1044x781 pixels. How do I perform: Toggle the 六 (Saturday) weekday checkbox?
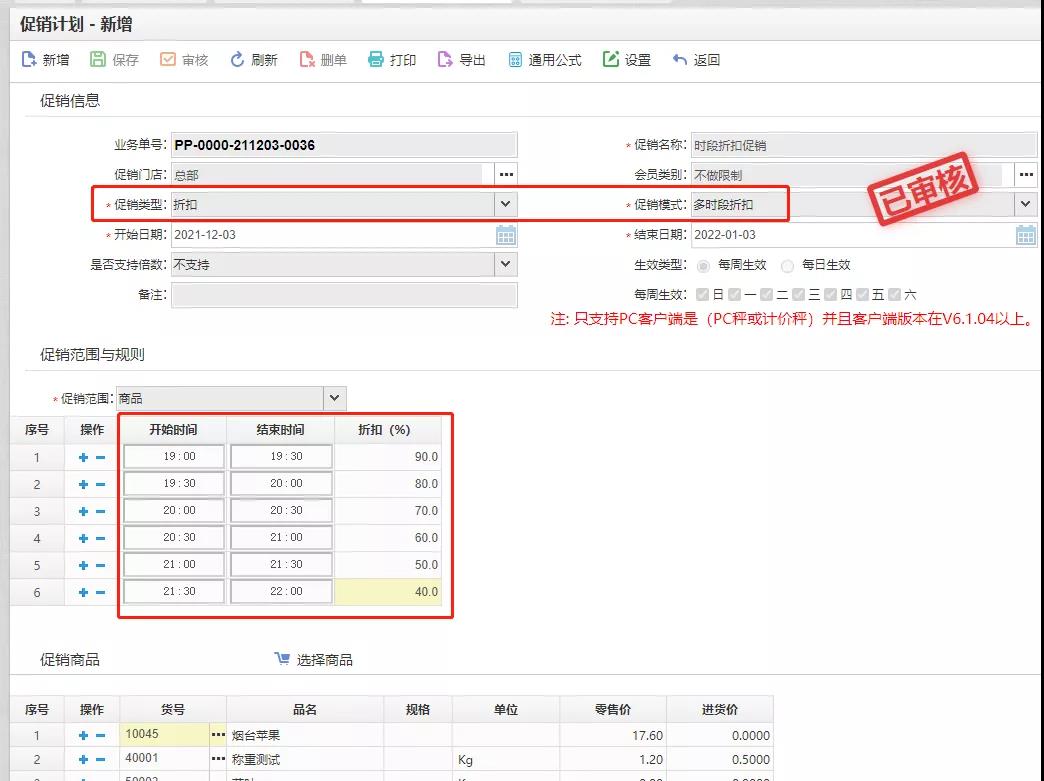click(x=894, y=295)
